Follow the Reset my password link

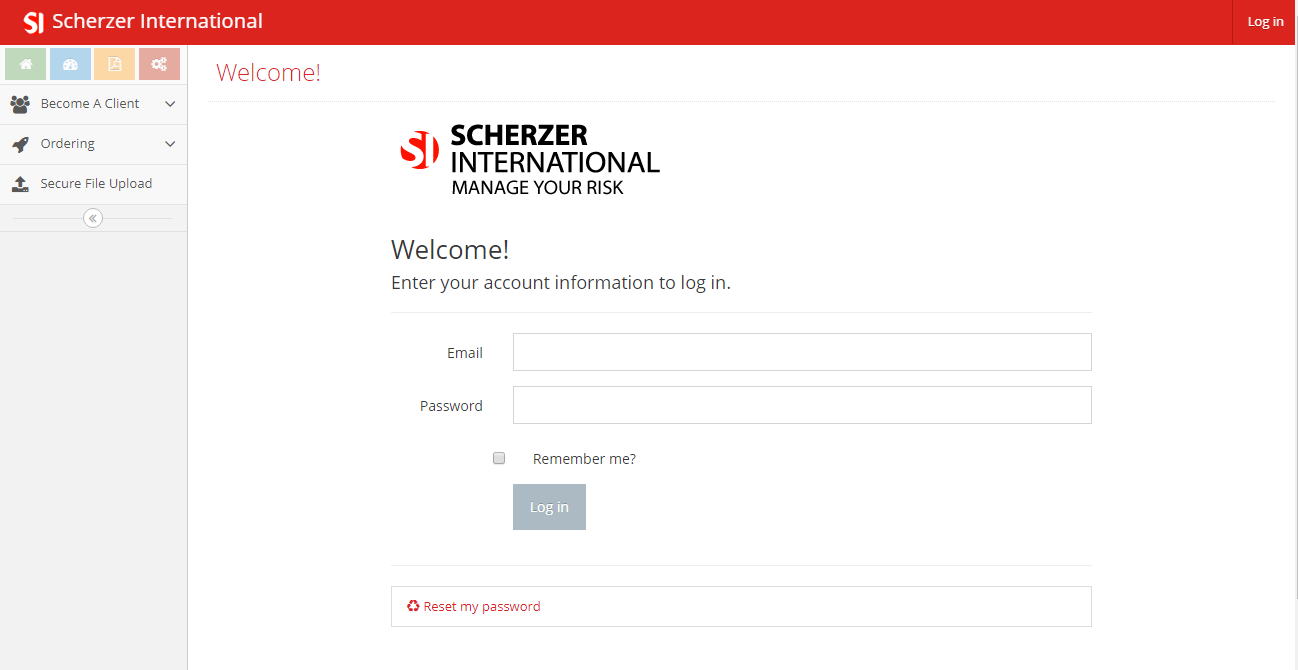pyautogui.click(x=482, y=606)
